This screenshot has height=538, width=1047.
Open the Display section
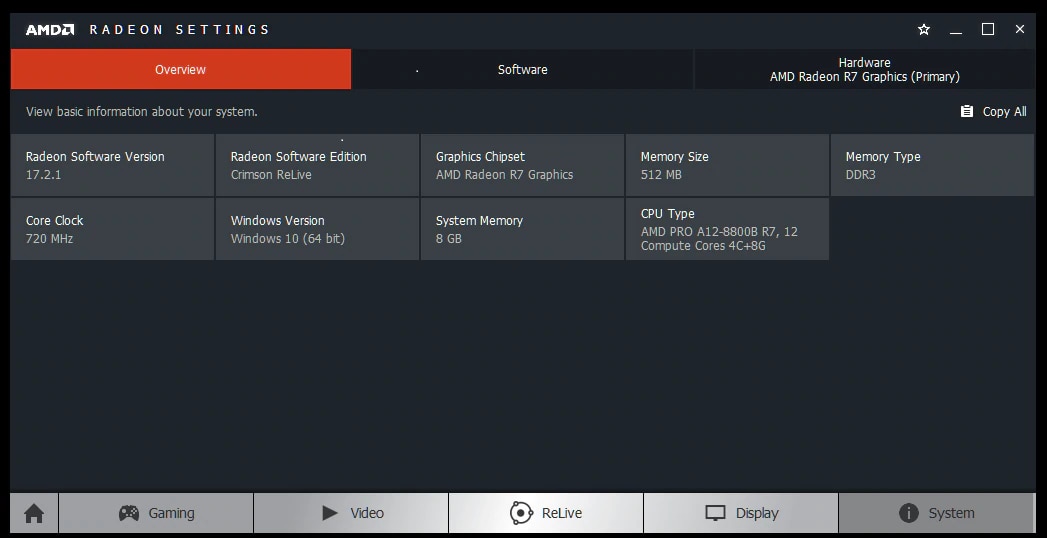pyautogui.click(x=741, y=513)
